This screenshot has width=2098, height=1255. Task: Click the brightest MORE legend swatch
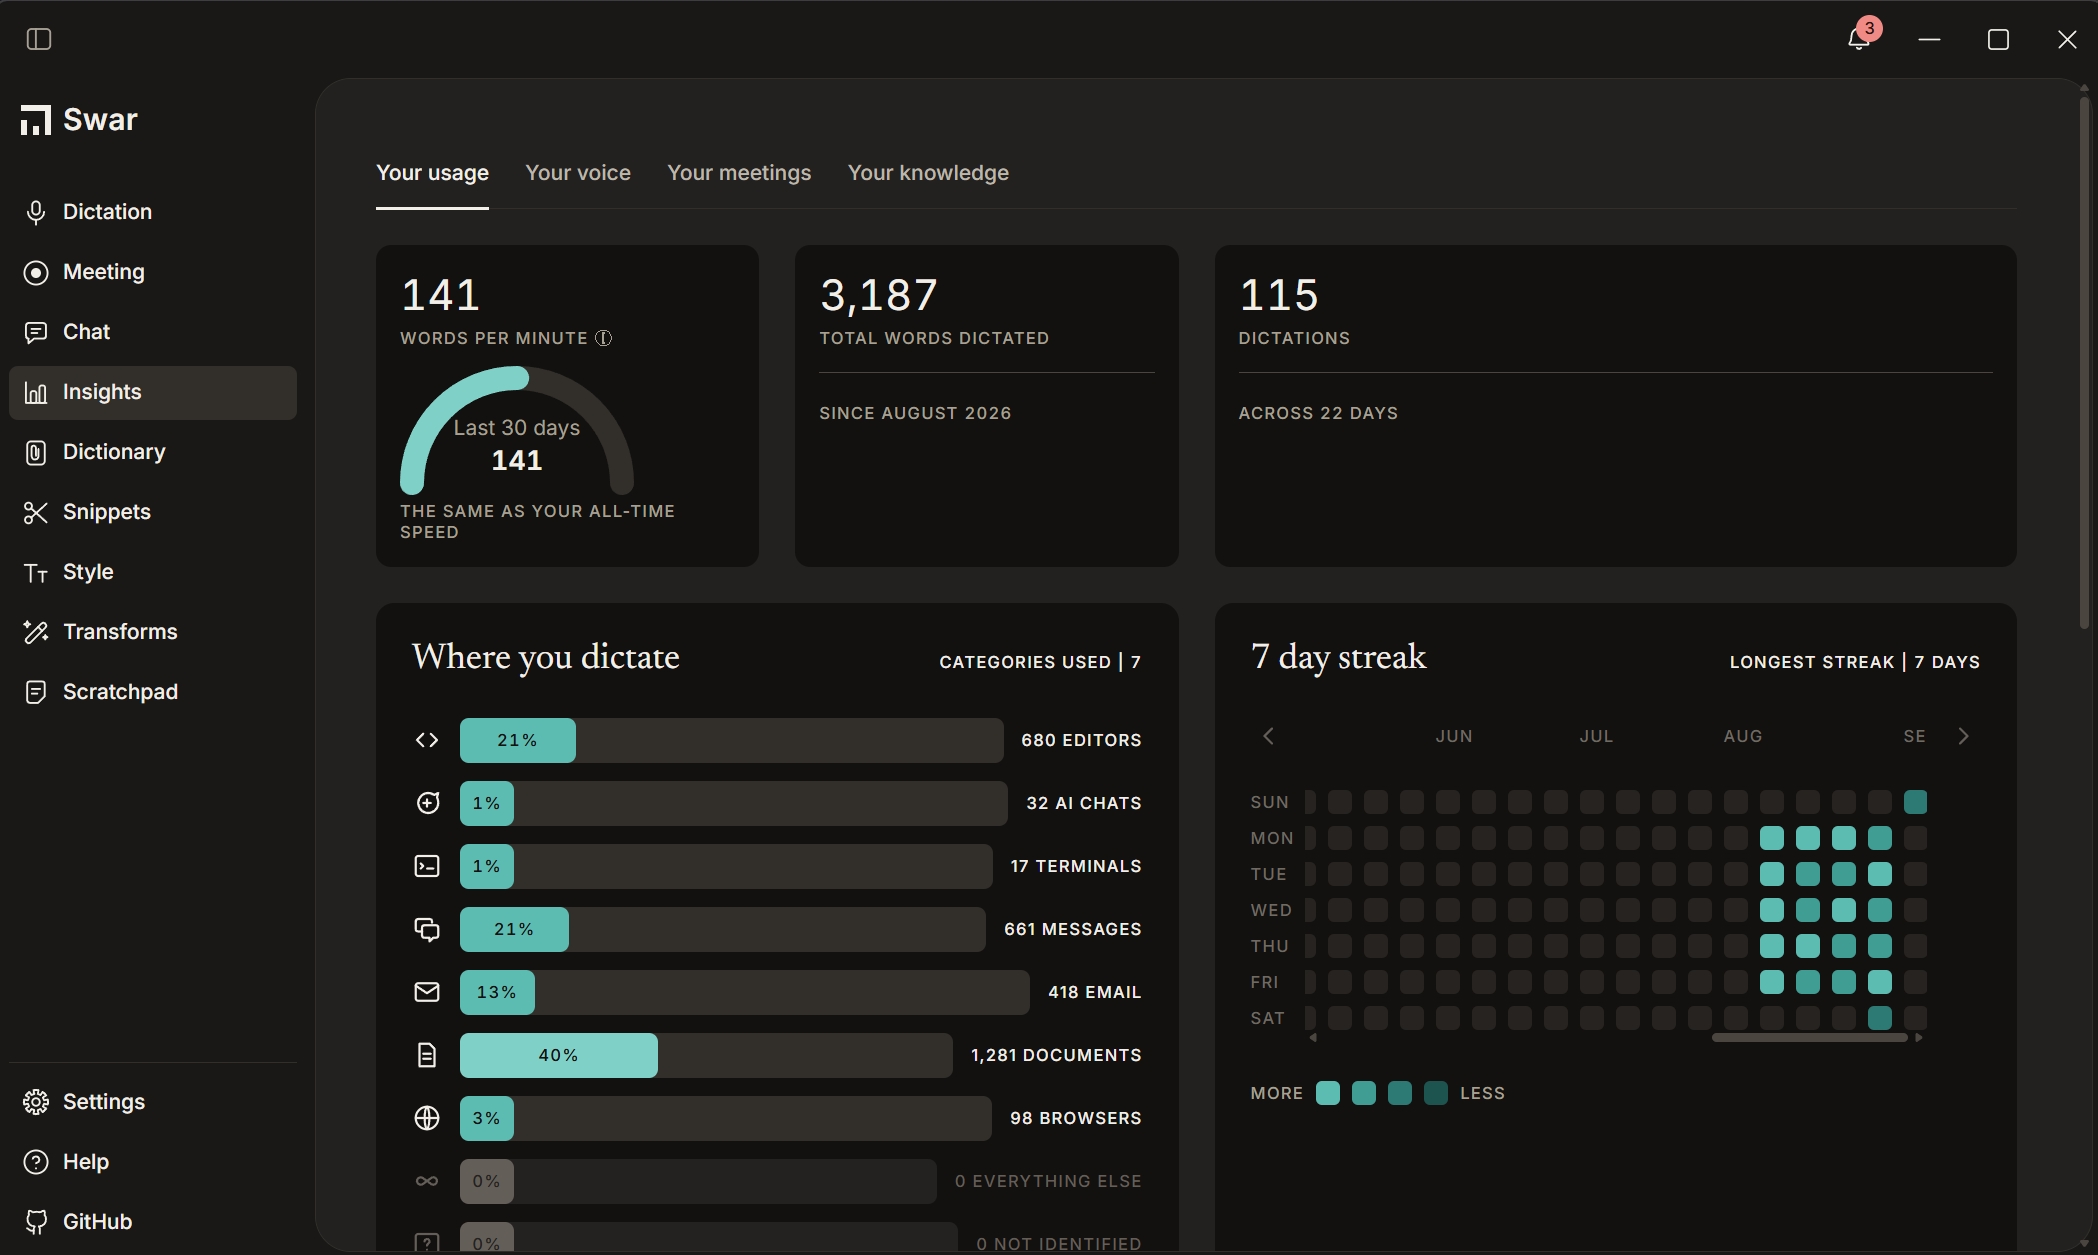pos(1328,1093)
